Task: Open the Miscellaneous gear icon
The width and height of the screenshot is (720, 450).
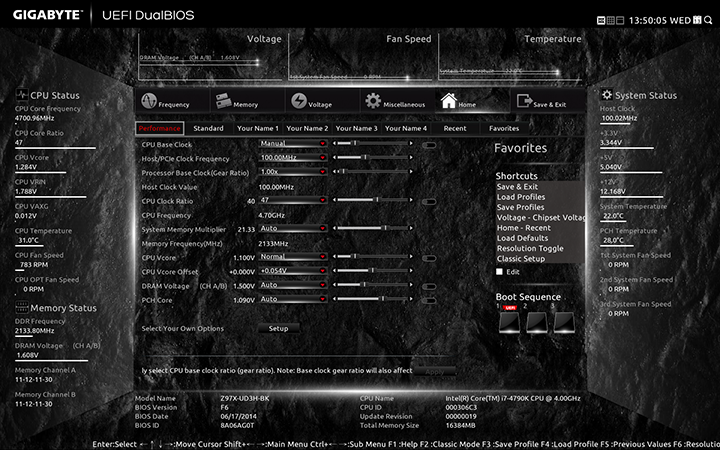Action: (x=394, y=102)
